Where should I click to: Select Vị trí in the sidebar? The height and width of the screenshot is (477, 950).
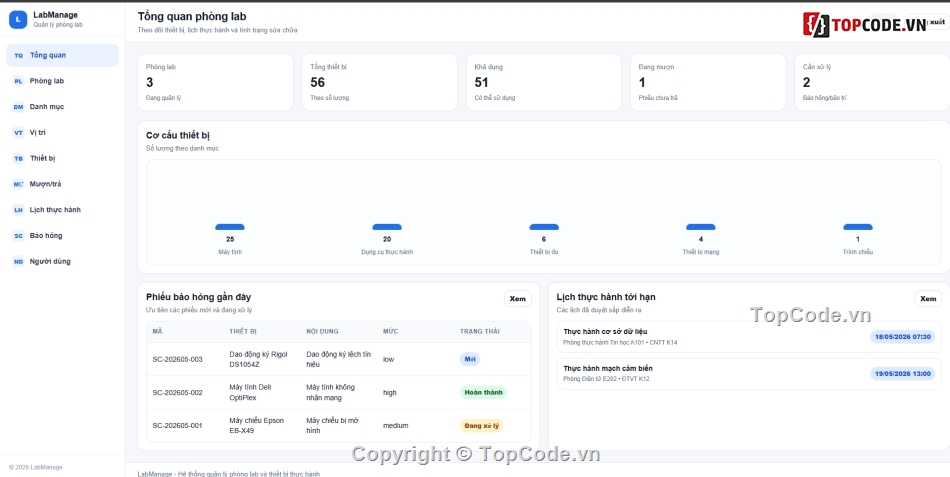point(62,133)
